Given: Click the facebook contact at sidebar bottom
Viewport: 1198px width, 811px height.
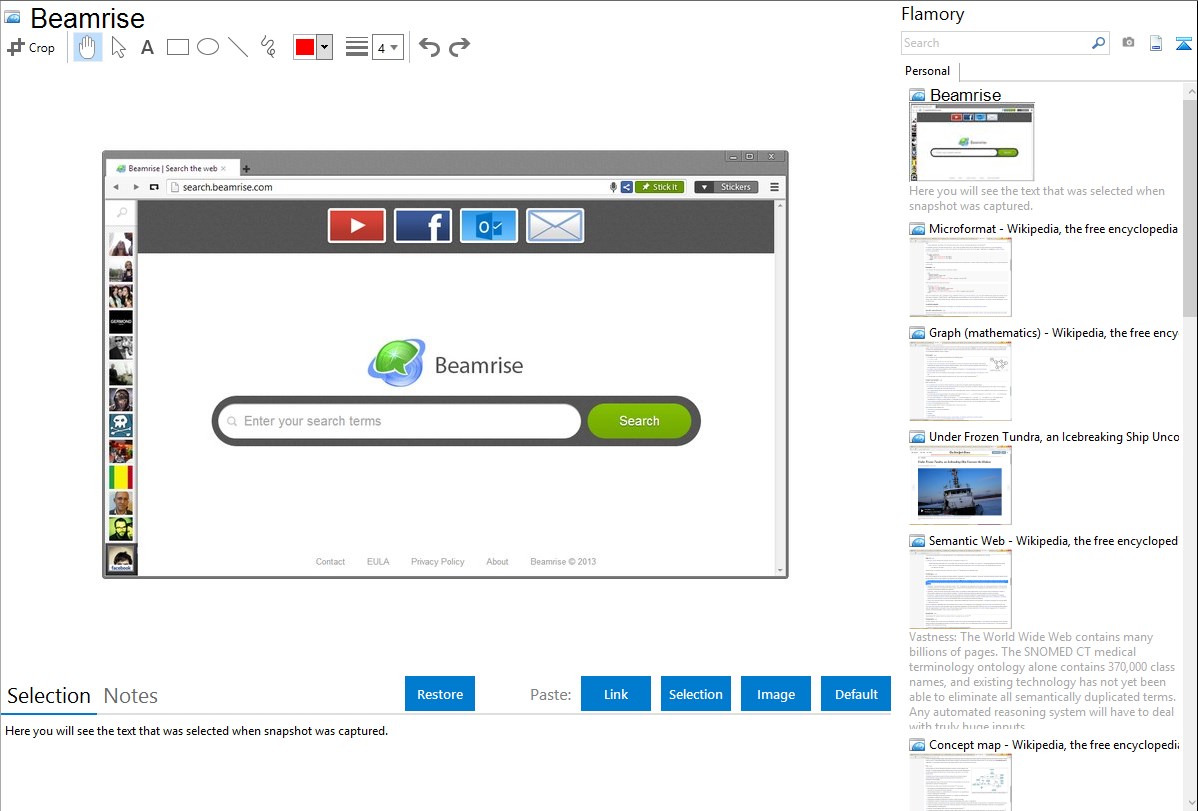Looking at the screenshot, I should pyautogui.click(x=121, y=560).
